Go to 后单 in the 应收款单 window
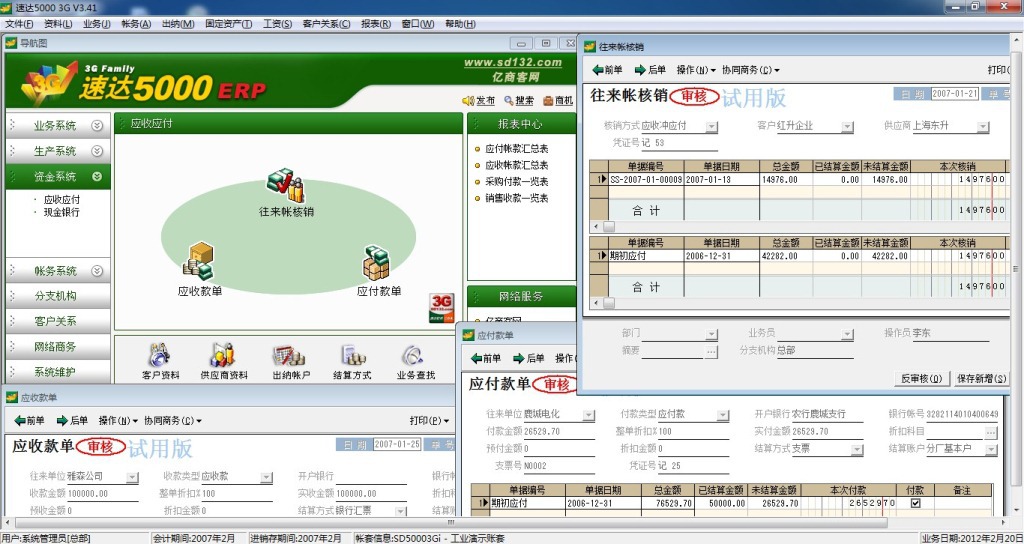The width and height of the screenshot is (1024, 544). (x=72, y=421)
